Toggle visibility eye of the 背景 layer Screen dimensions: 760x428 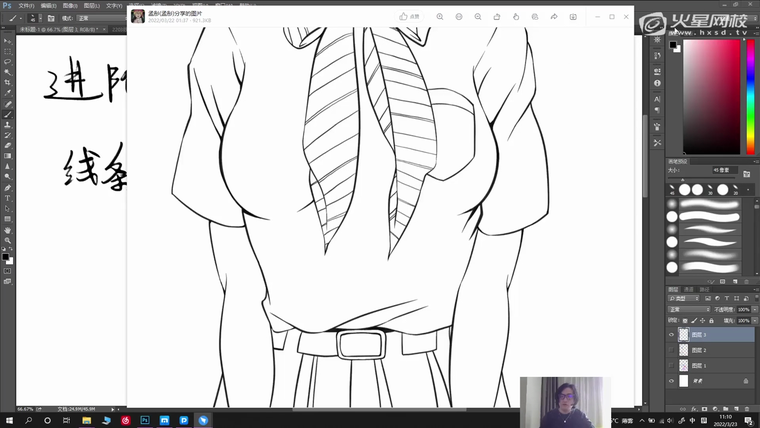[x=671, y=381]
